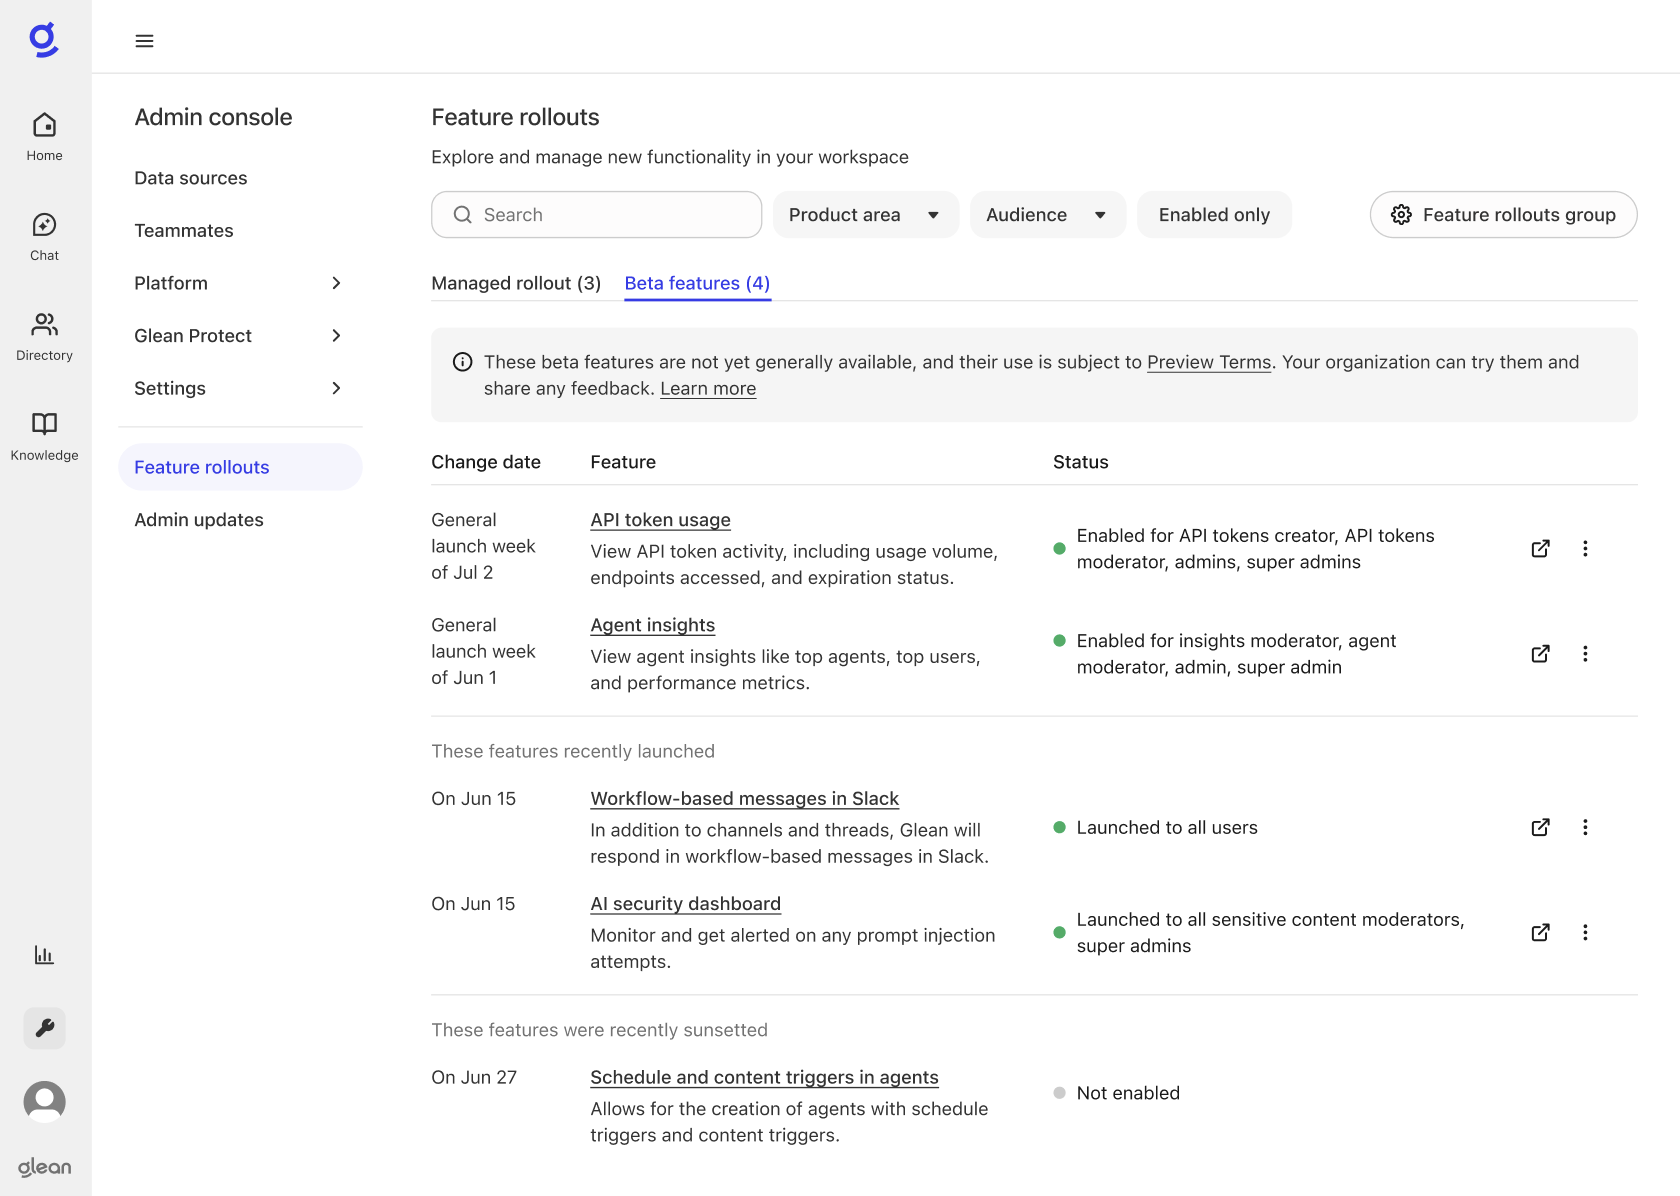Open the Knowledge book icon
Screen dimensions: 1680x1196
click(44, 435)
